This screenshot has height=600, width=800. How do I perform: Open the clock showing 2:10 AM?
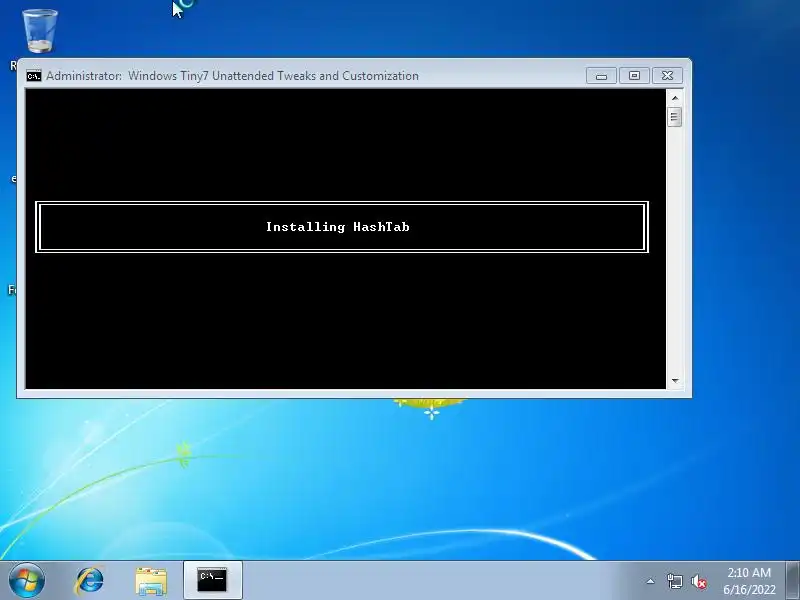pyautogui.click(x=749, y=581)
